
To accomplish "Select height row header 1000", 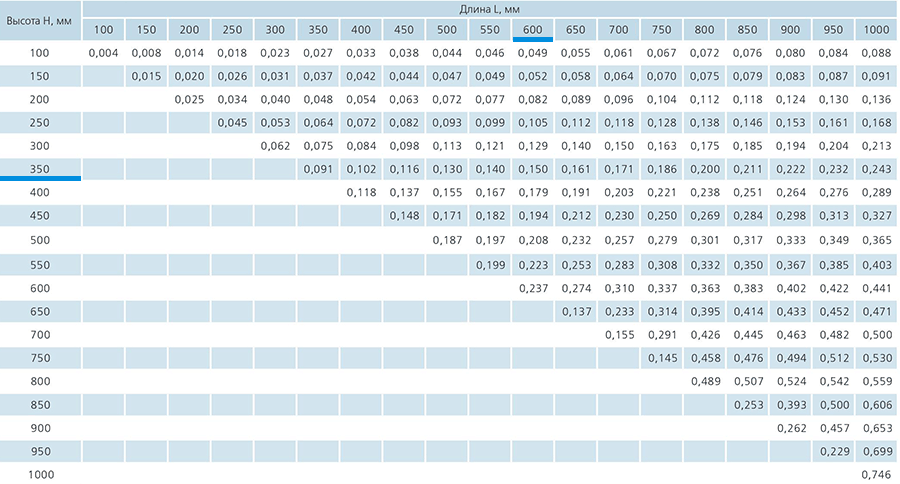I will pos(41,475).
